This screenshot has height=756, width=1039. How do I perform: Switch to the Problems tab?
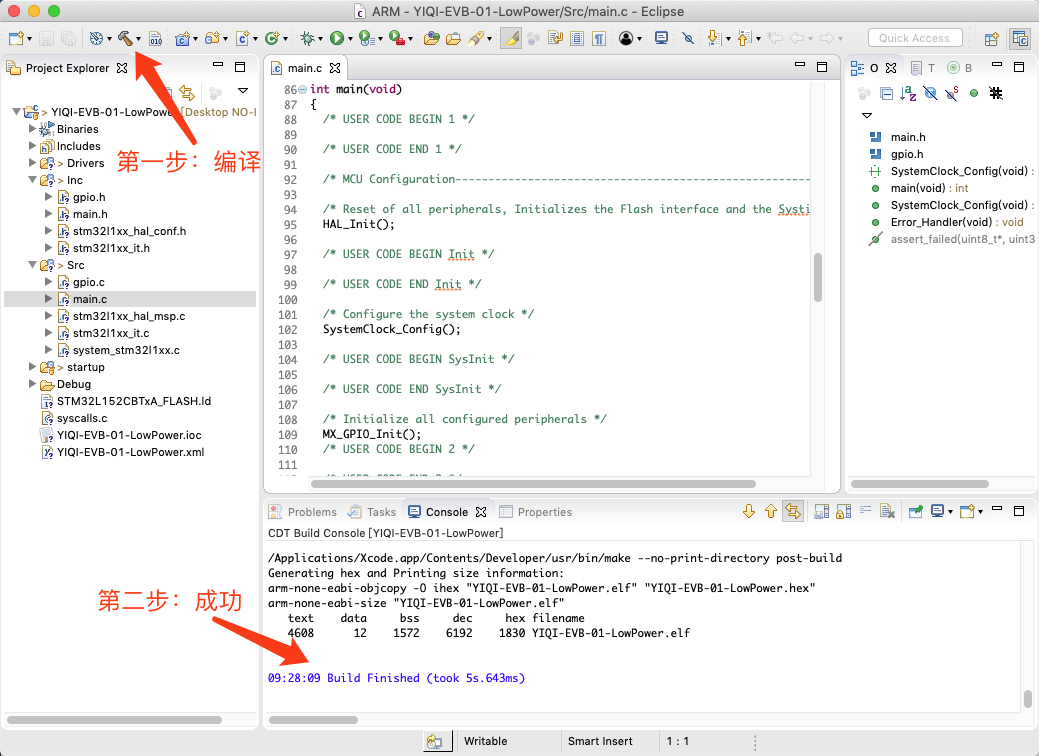point(303,512)
